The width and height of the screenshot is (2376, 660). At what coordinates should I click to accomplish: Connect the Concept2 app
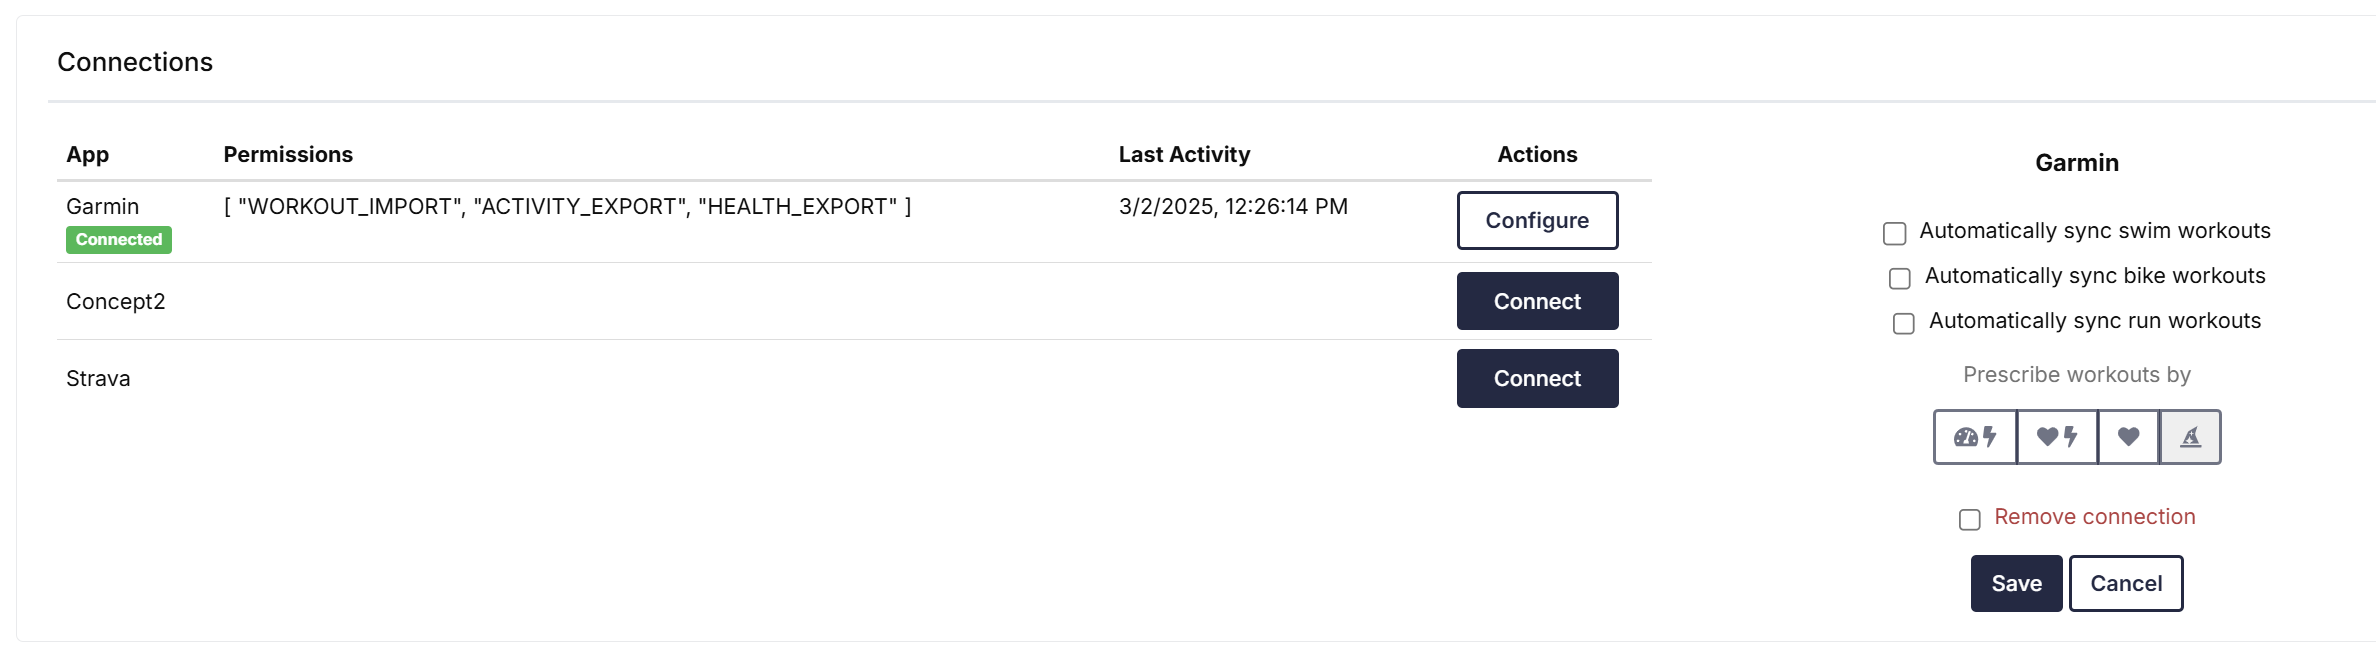(x=1537, y=301)
